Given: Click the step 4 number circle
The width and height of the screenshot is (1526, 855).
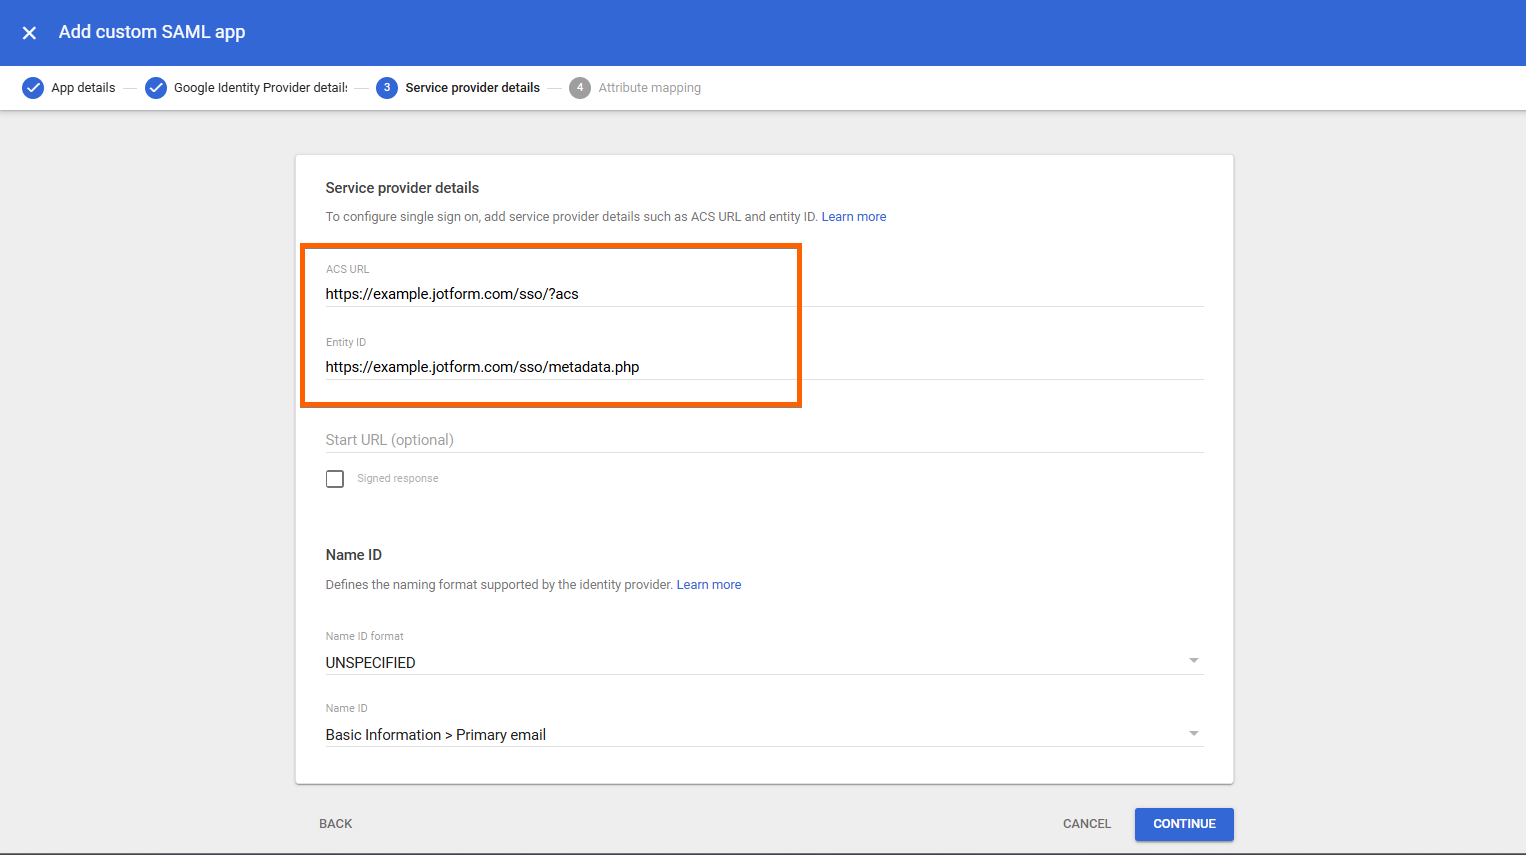Looking at the screenshot, I should [x=580, y=88].
